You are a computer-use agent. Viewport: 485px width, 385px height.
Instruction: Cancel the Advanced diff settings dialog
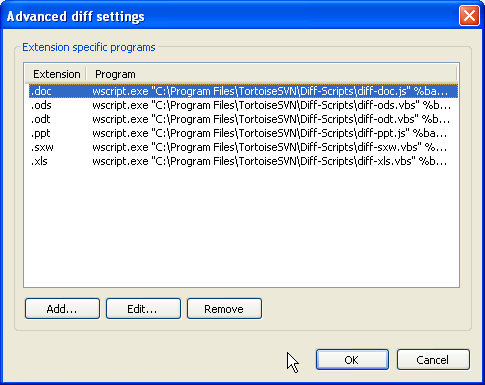pyautogui.click(x=433, y=360)
